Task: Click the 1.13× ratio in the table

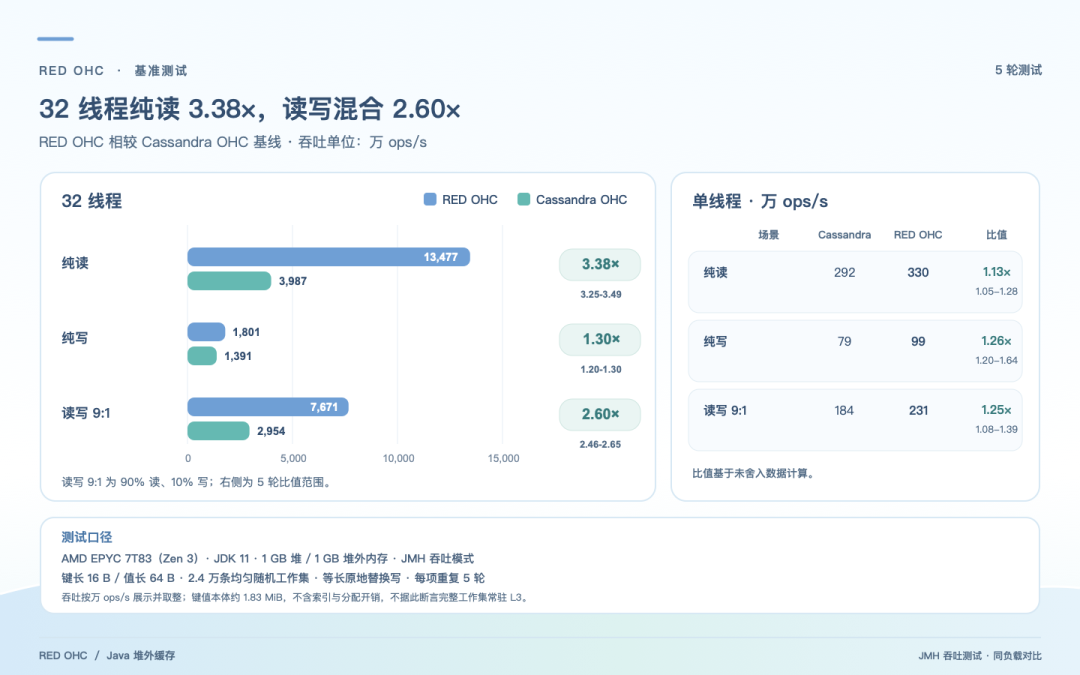Action: (x=997, y=272)
